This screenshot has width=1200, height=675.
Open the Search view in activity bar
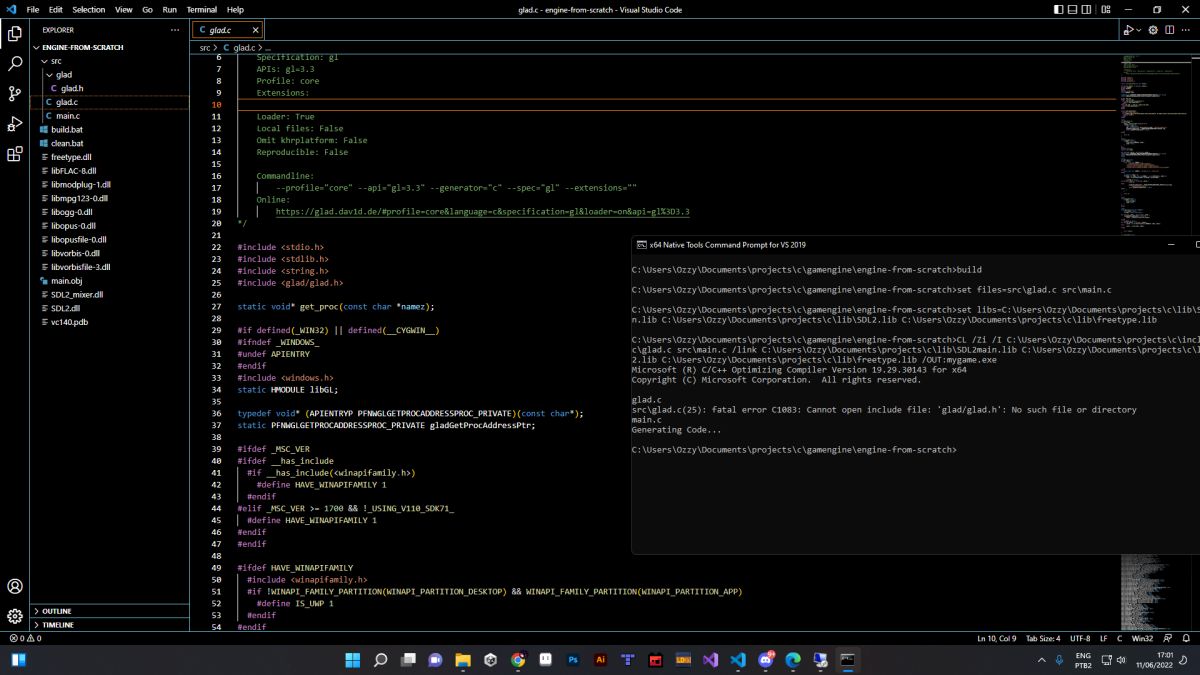coord(15,63)
